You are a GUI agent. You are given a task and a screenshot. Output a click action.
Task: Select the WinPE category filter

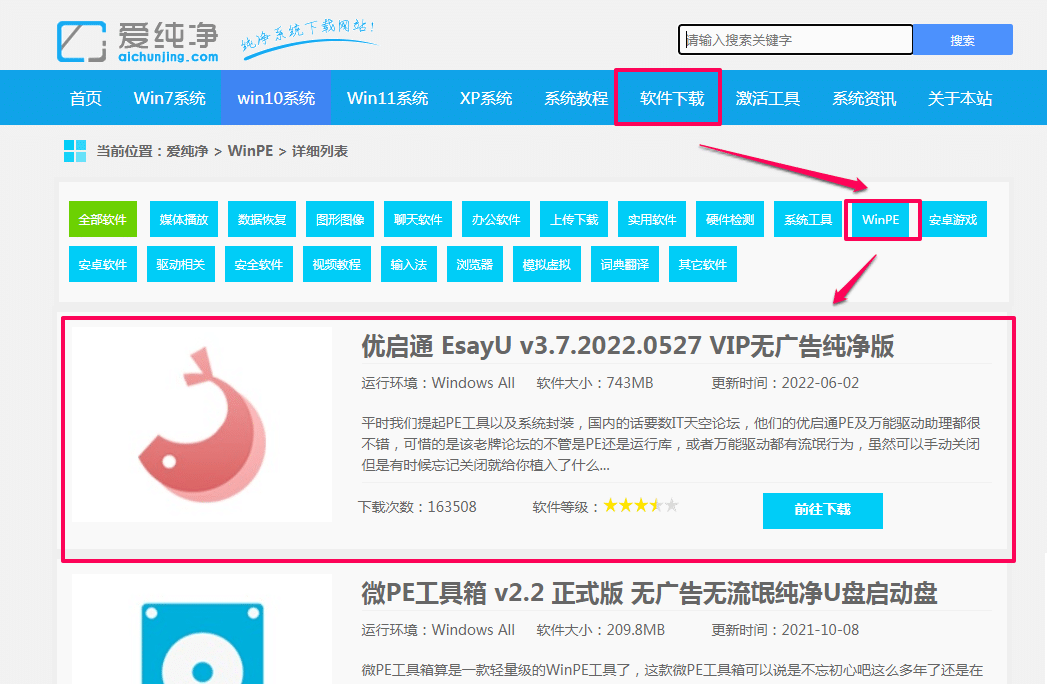click(881, 219)
